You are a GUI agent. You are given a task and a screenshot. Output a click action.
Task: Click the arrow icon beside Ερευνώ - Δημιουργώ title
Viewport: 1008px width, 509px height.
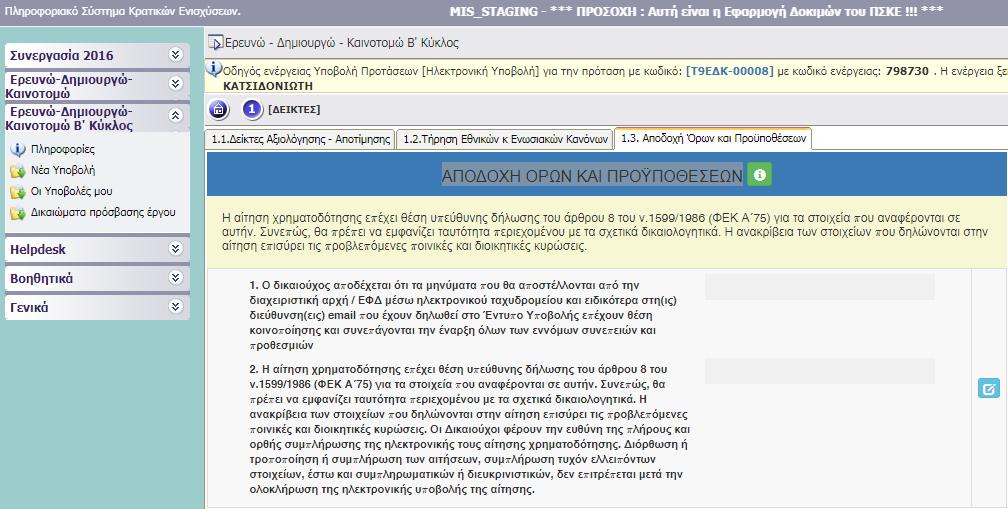coord(215,43)
